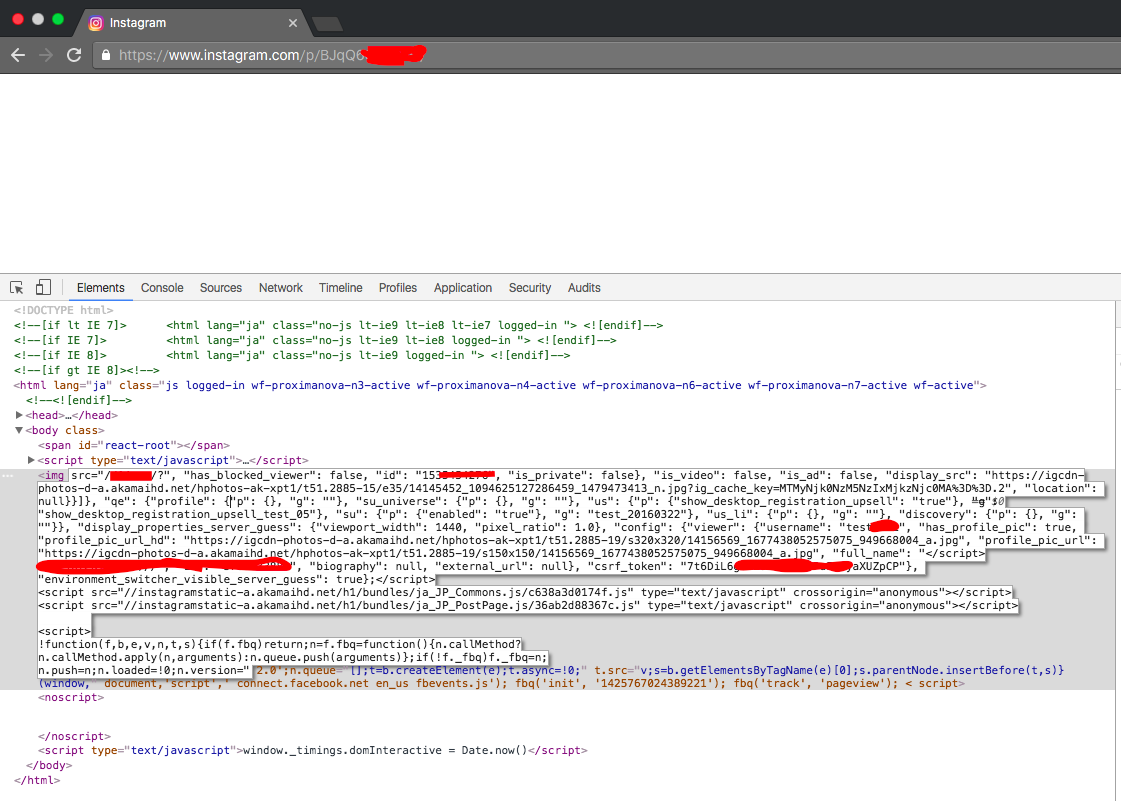Switch to the Elements tab
Screen dimensions: 1121x801
point(100,288)
